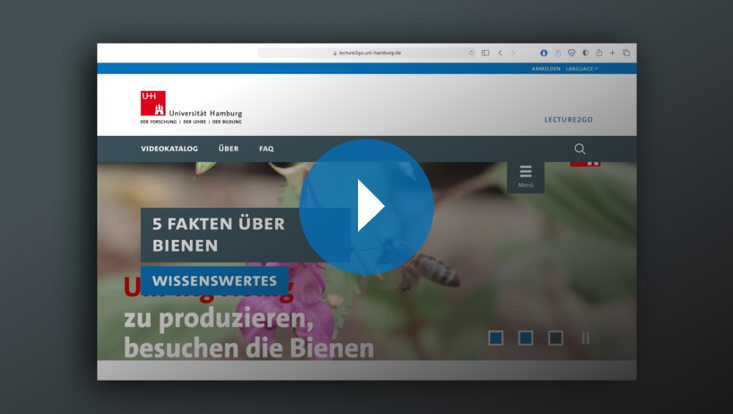Click the browser back arrow

tap(500, 53)
